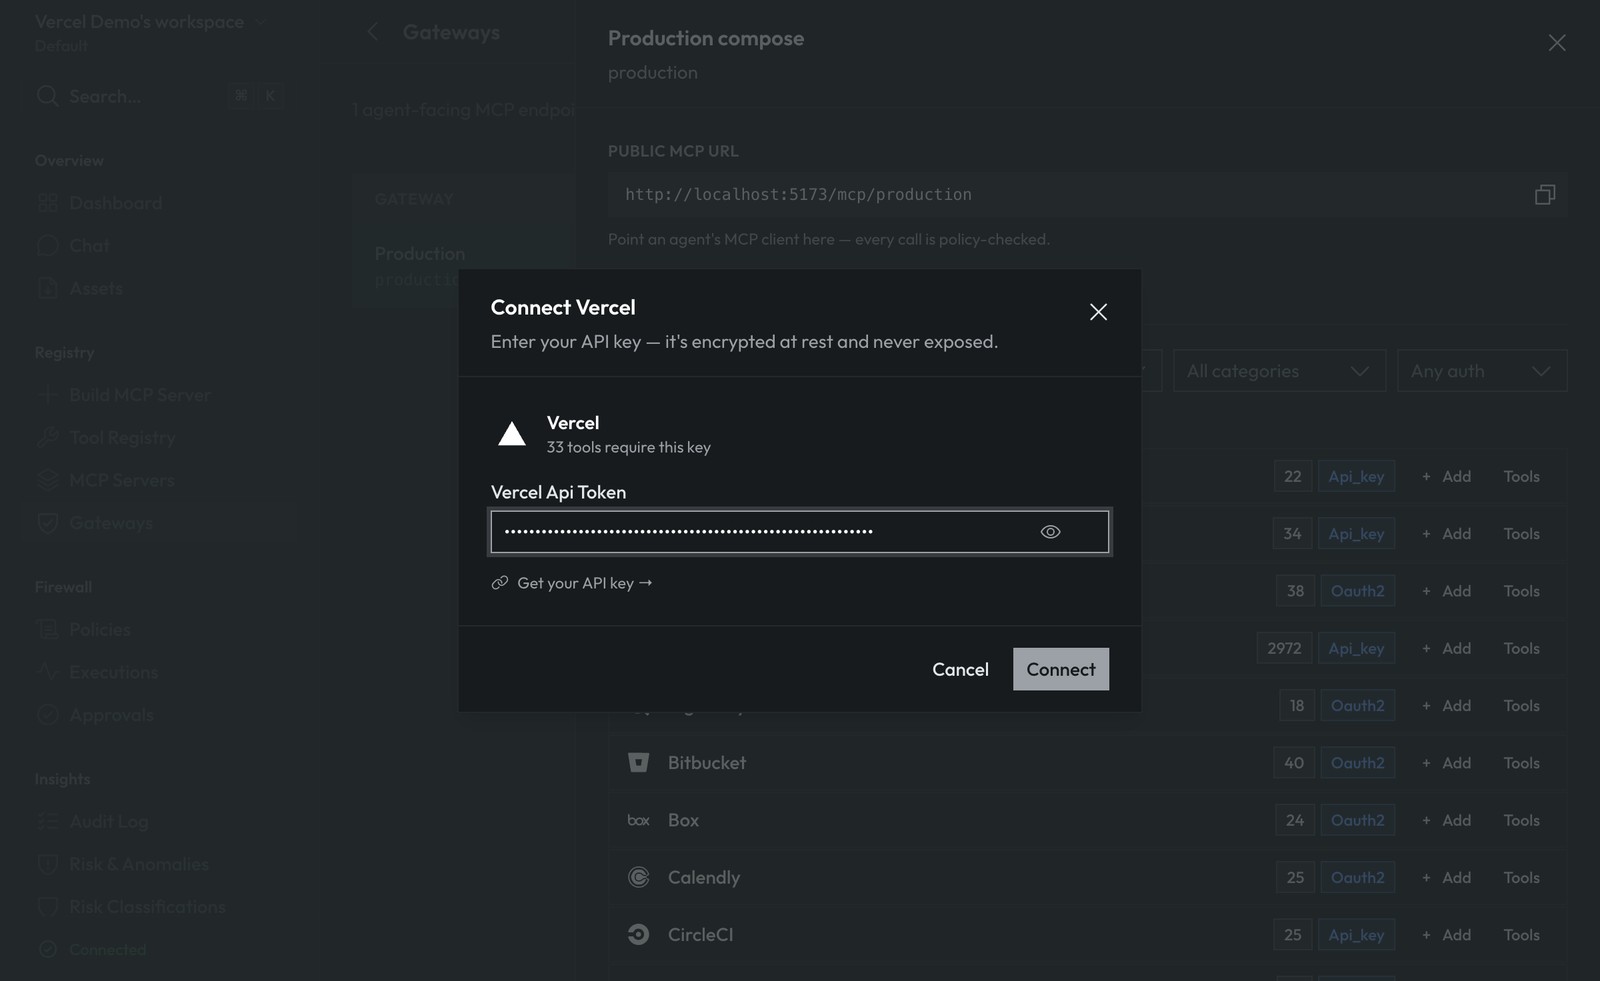Click the CircleCI icon
The width and height of the screenshot is (1600, 981).
click(638, 935)
